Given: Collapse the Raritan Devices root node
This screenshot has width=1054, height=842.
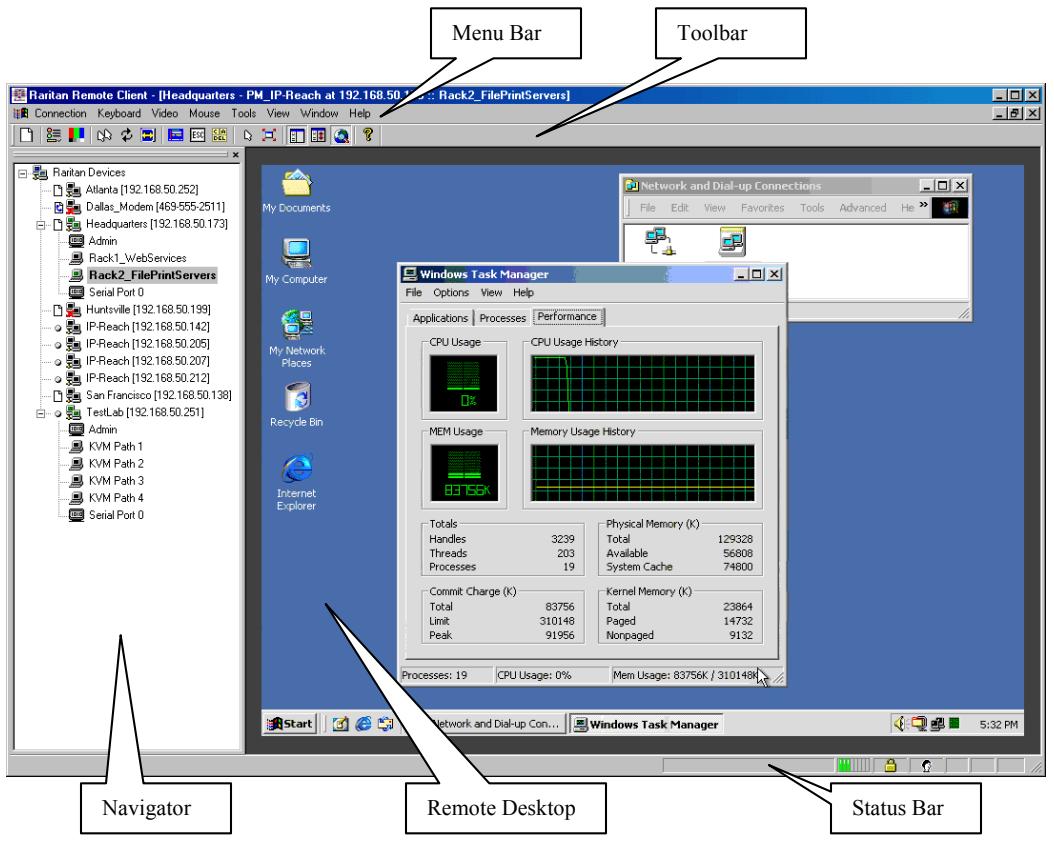Looking at the screenshot, I should click(23, 173).
